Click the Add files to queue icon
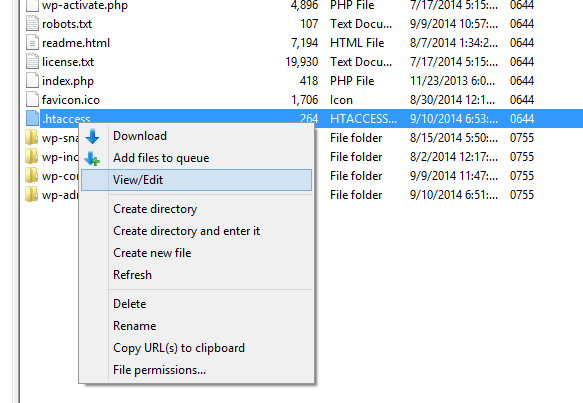 pos(92,159)
